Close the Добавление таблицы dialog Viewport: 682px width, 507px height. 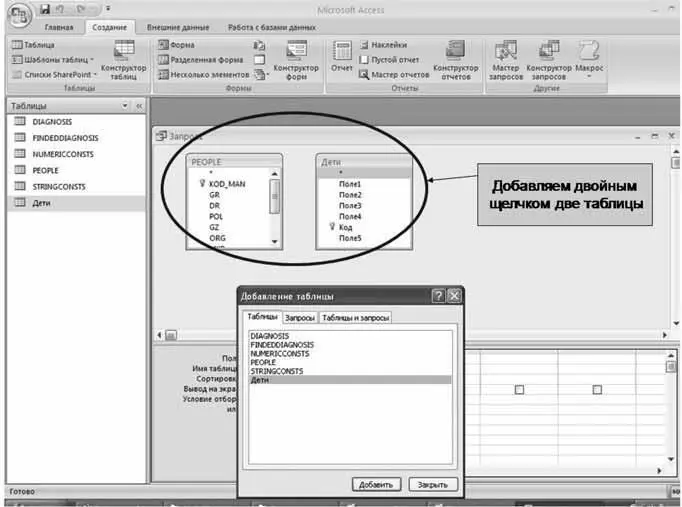point(454,296)
